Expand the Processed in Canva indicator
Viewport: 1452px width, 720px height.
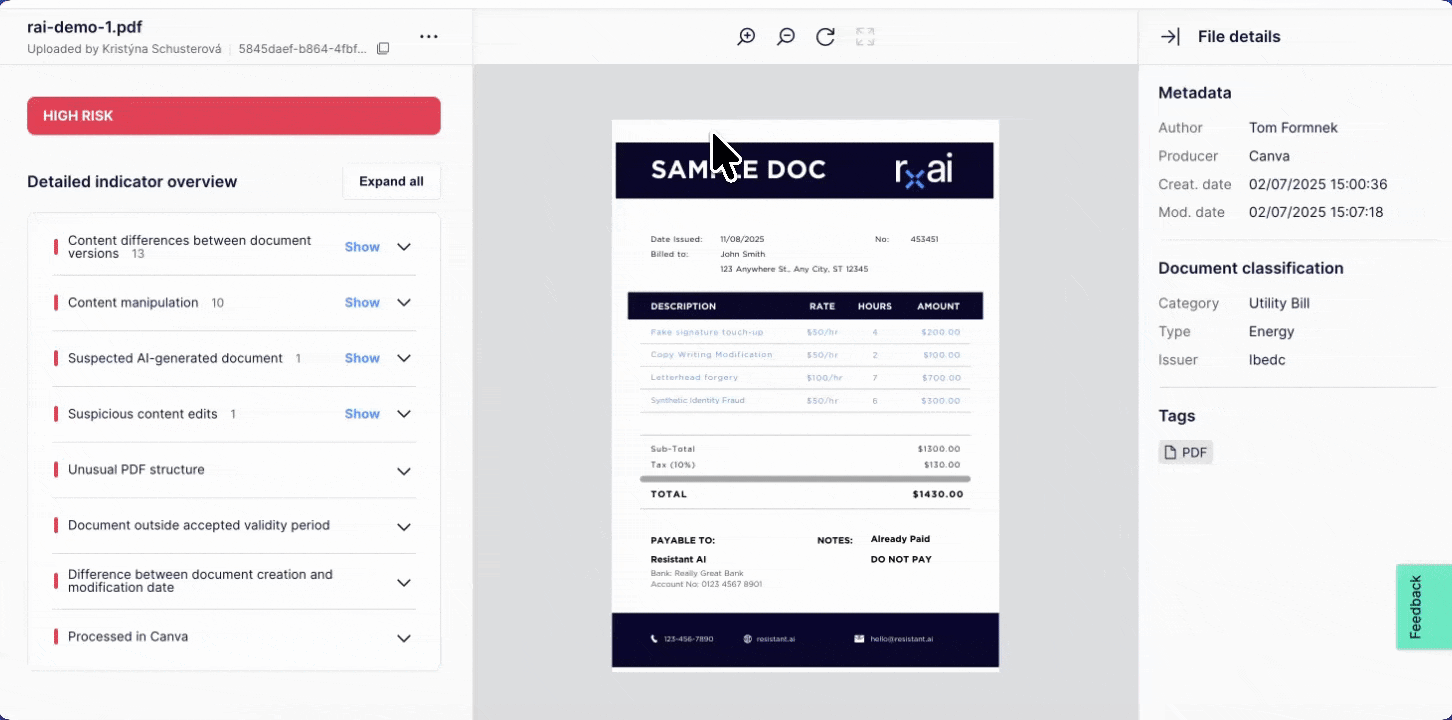(x=404, y=637)
